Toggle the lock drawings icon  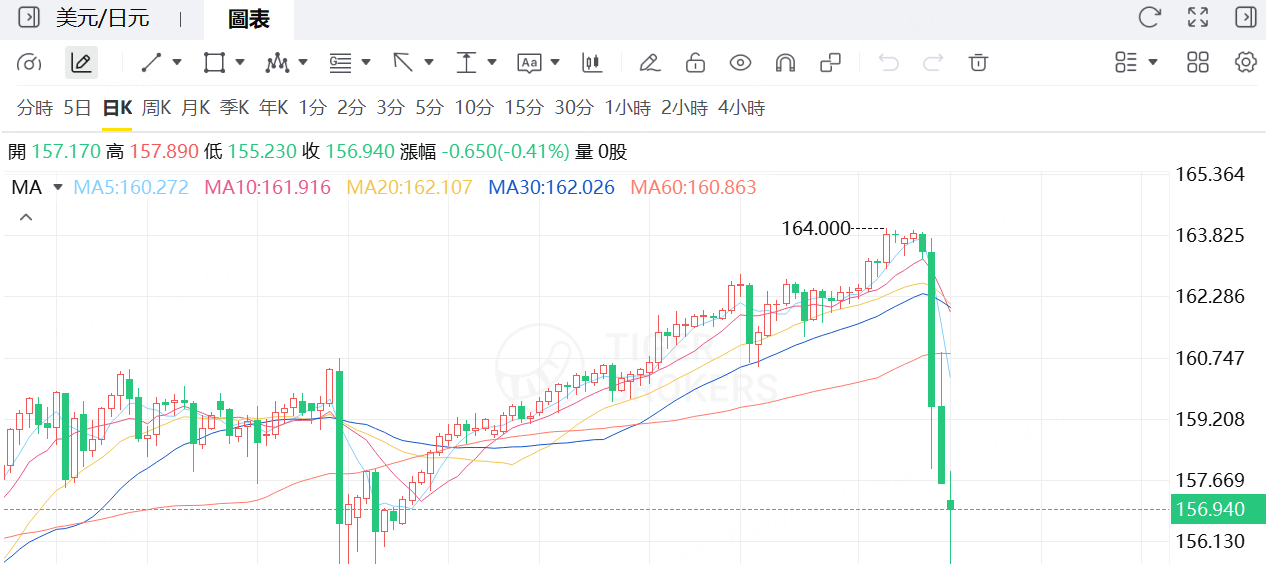(695, 63)
